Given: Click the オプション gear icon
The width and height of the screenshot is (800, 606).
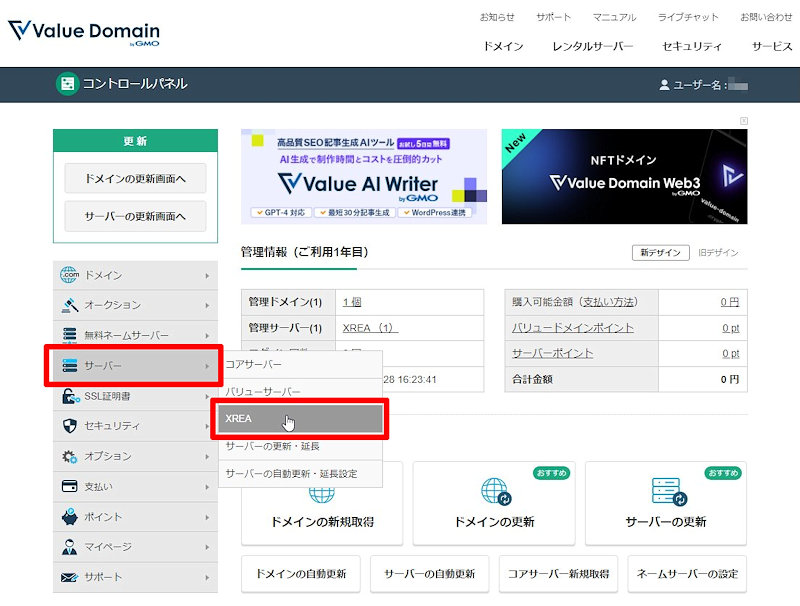Looking at the screenshot, I should pyautogui.click(x=69, y=457).
